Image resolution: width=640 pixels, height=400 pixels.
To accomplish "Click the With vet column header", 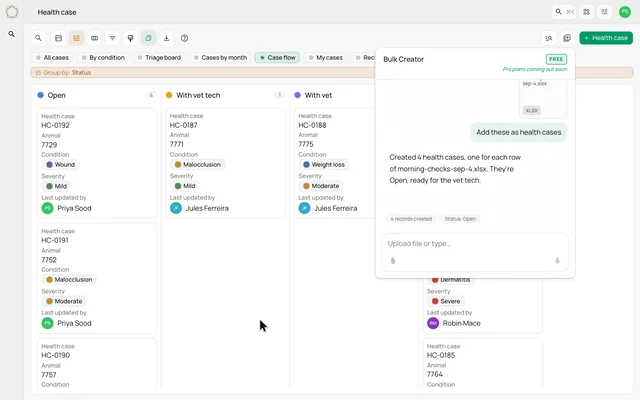I will click(318, 95).
